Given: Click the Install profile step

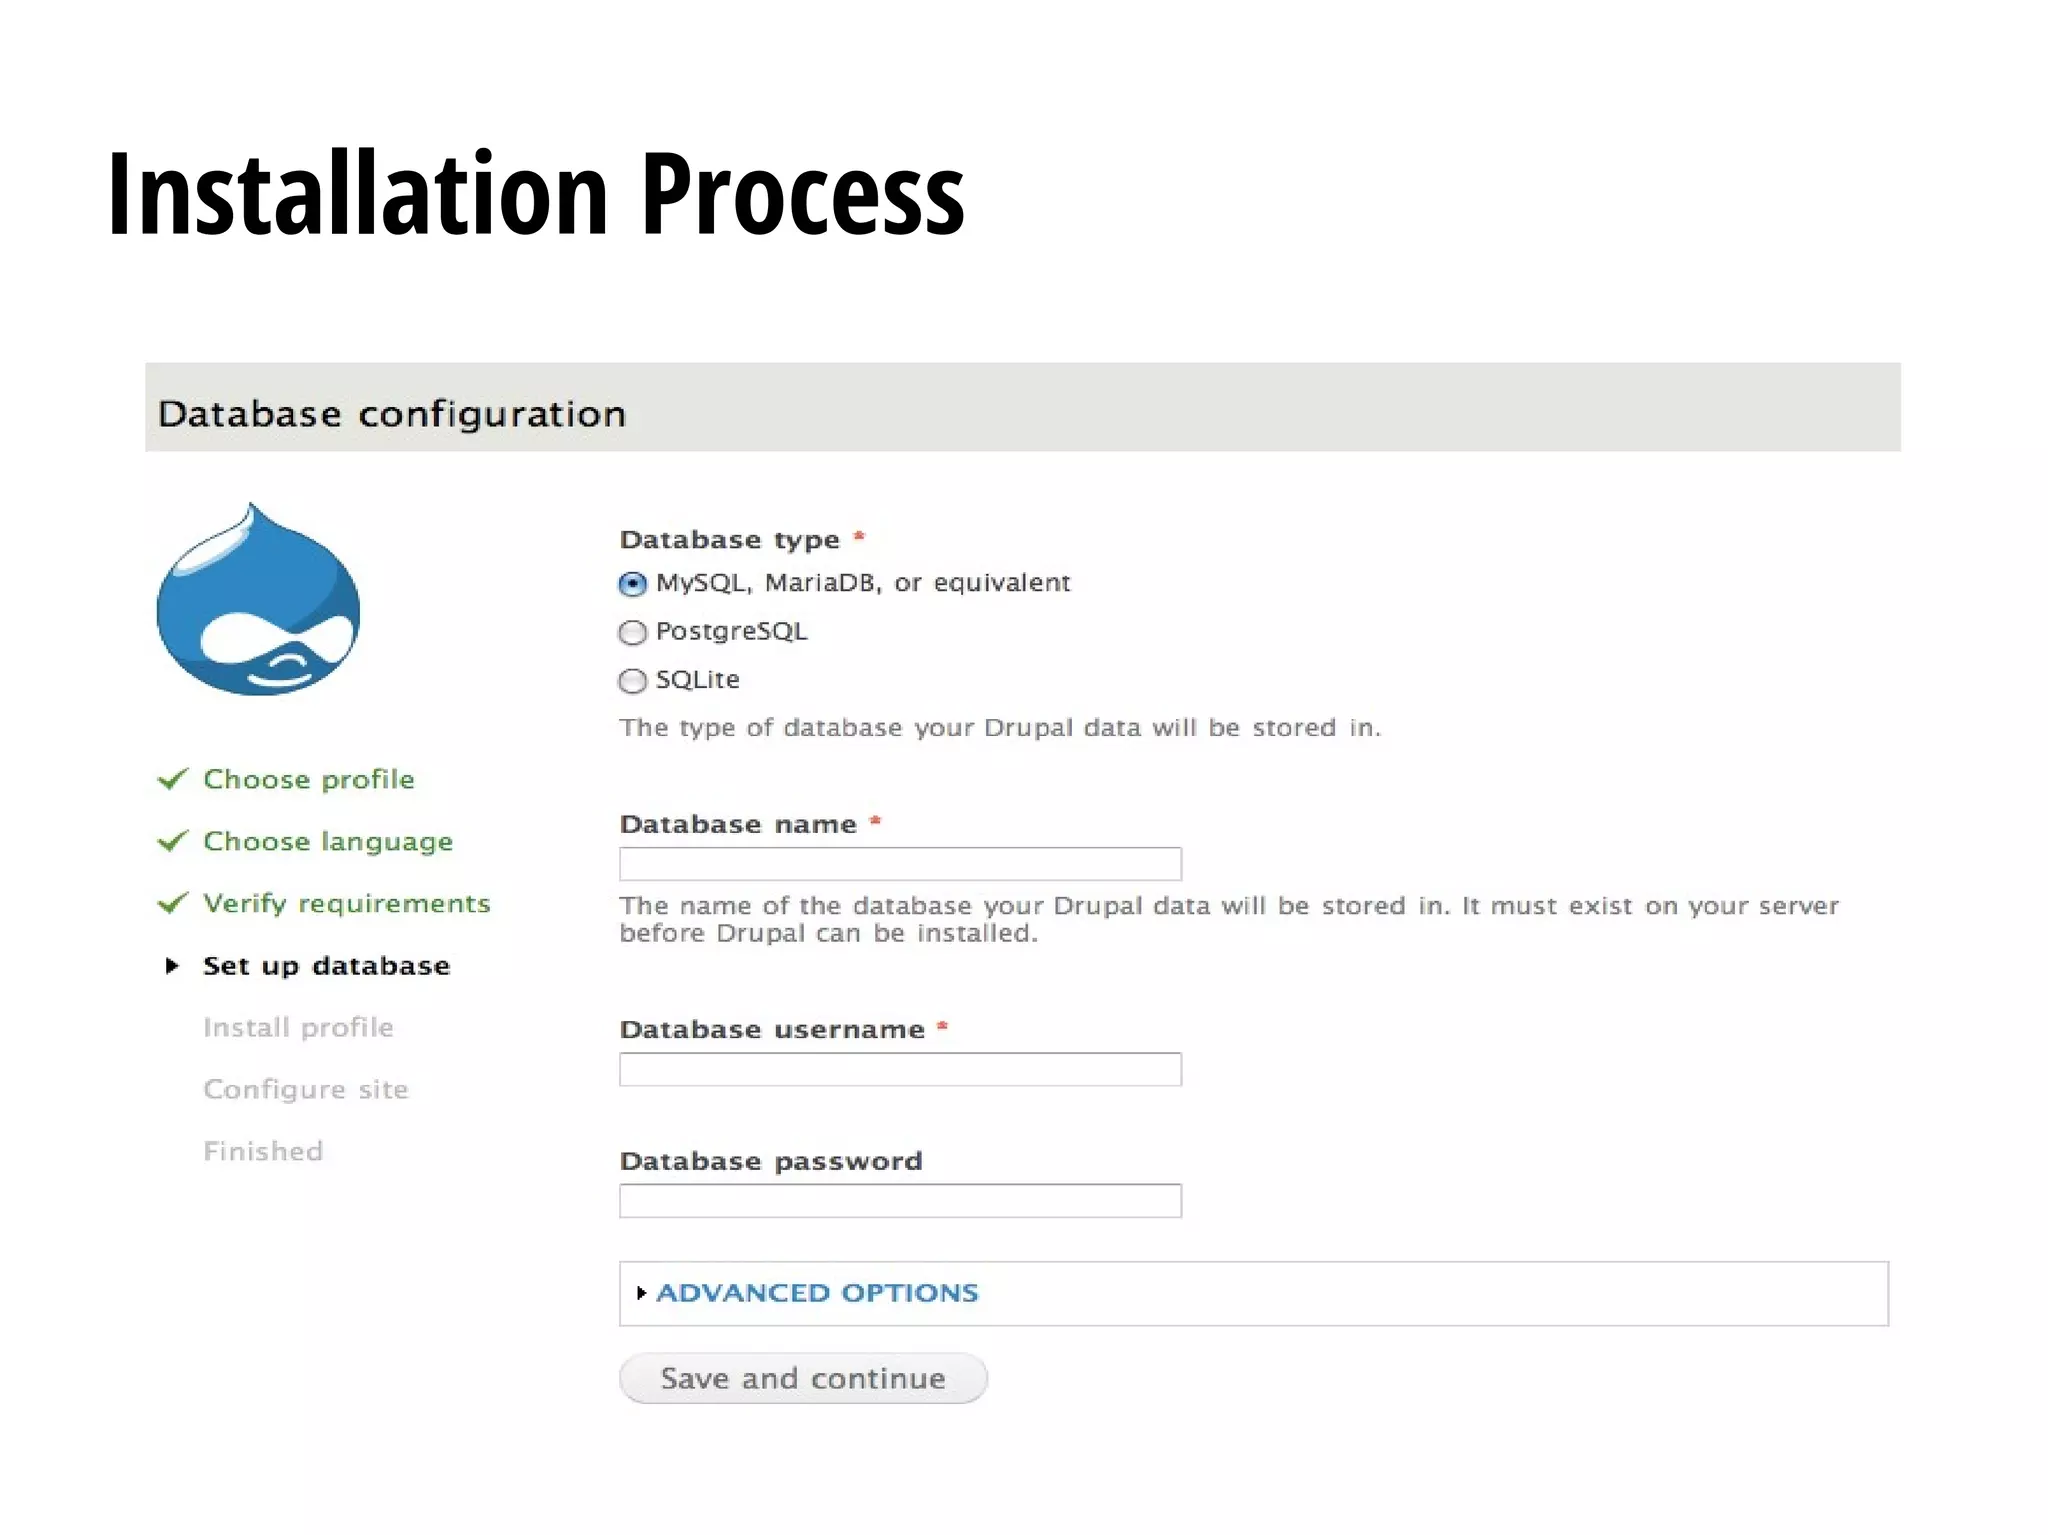Looking at the screenshot, I should (x=298, y=1027).
